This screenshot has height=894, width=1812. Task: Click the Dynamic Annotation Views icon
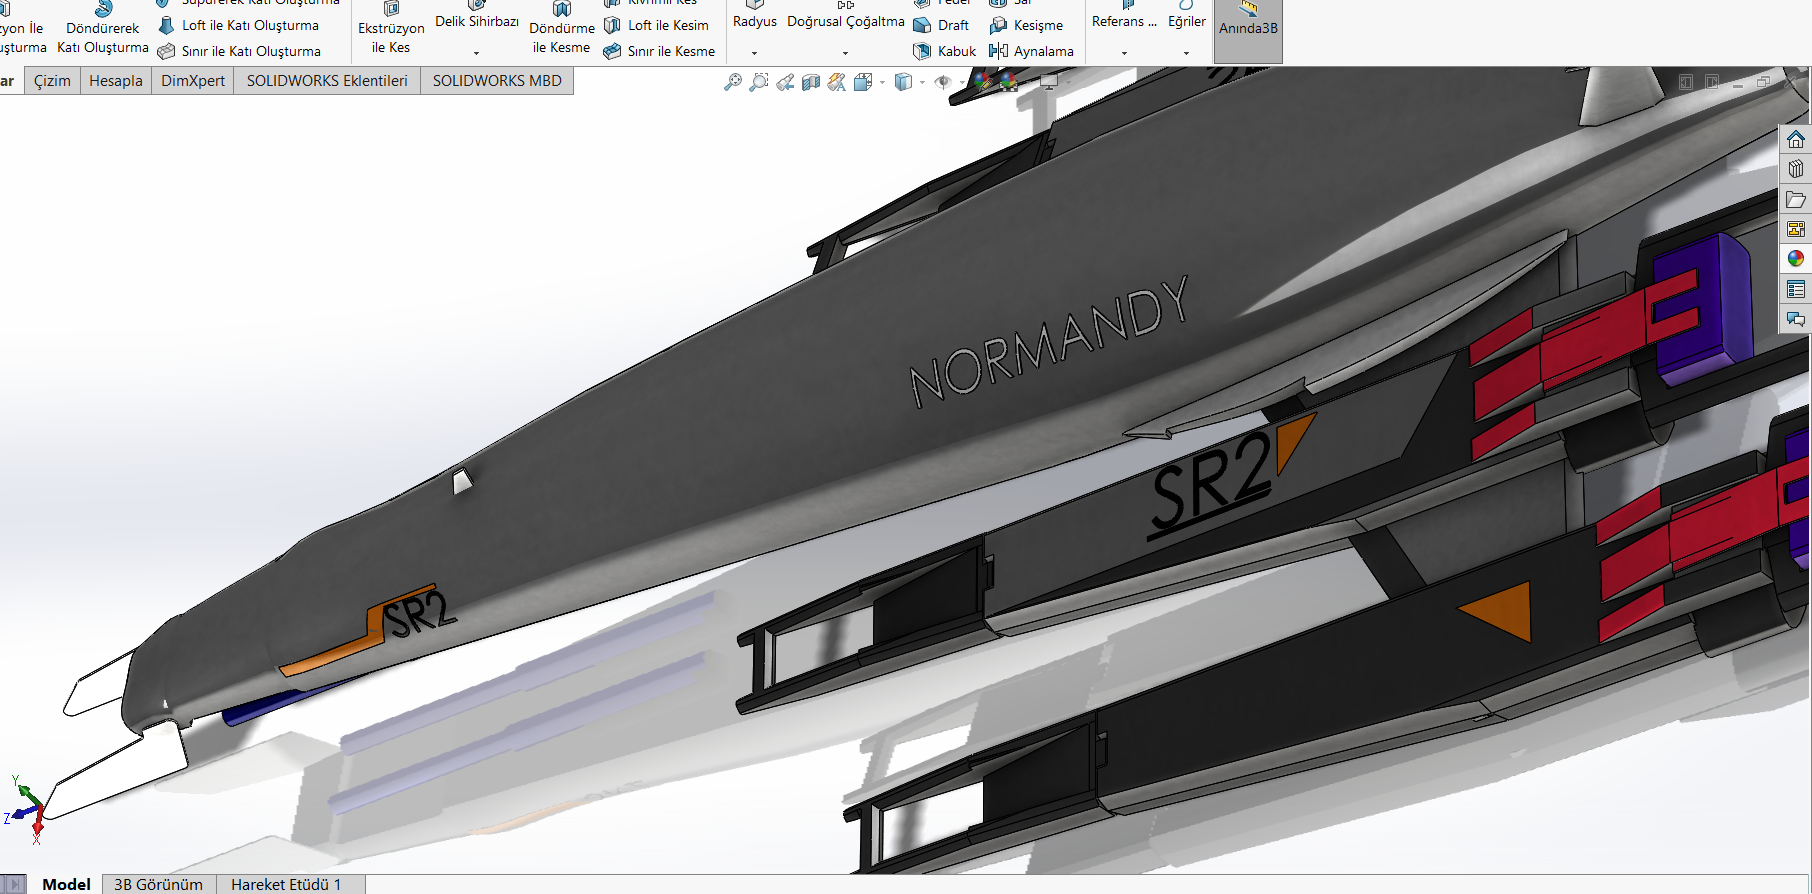pyautogui.click(x=837, y=82)
